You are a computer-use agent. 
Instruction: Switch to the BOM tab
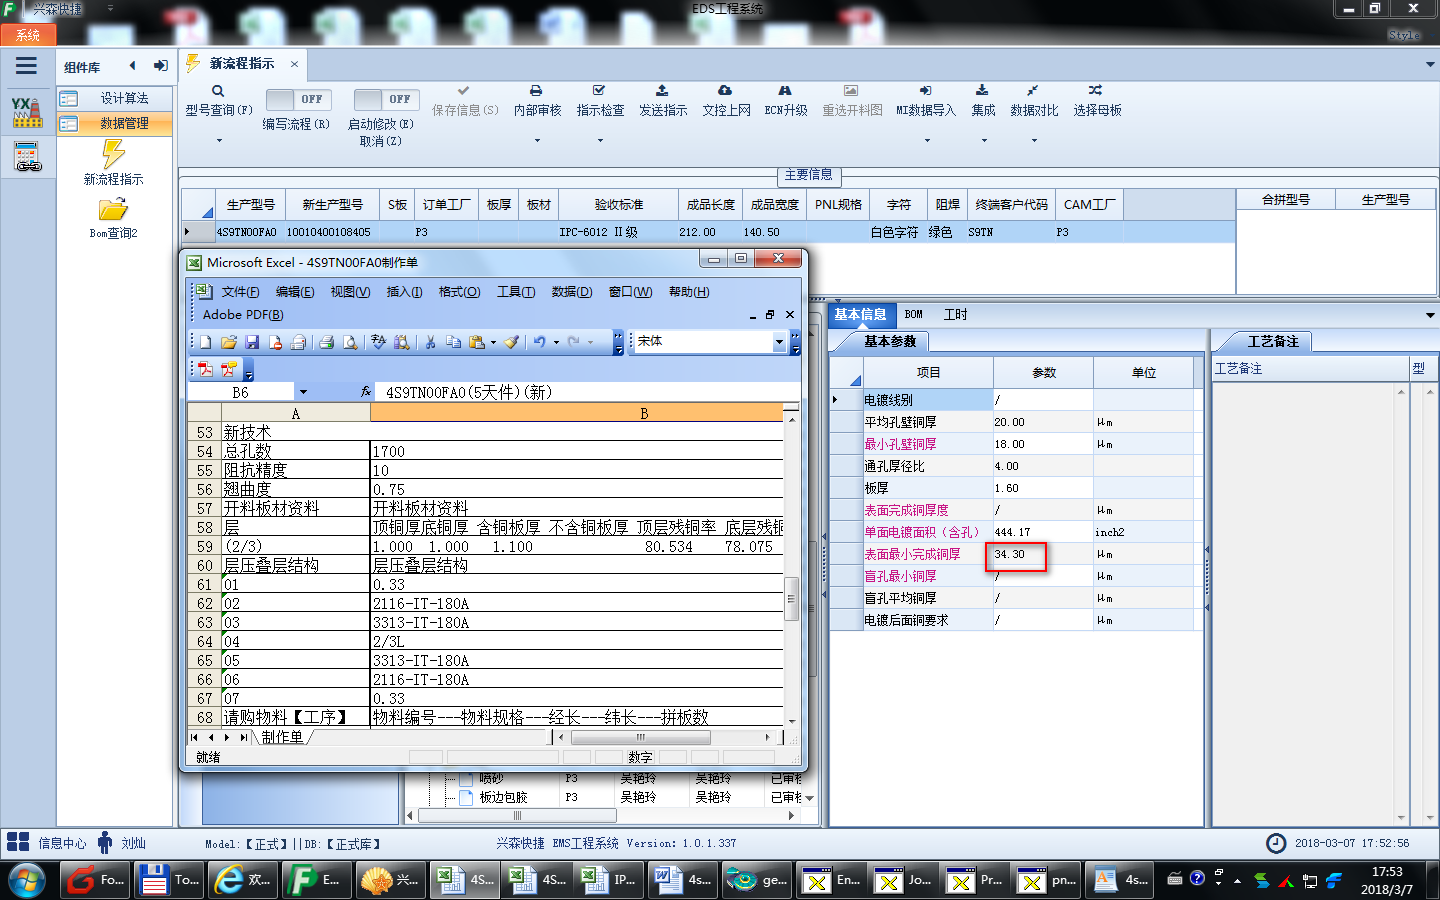point(913,314)
